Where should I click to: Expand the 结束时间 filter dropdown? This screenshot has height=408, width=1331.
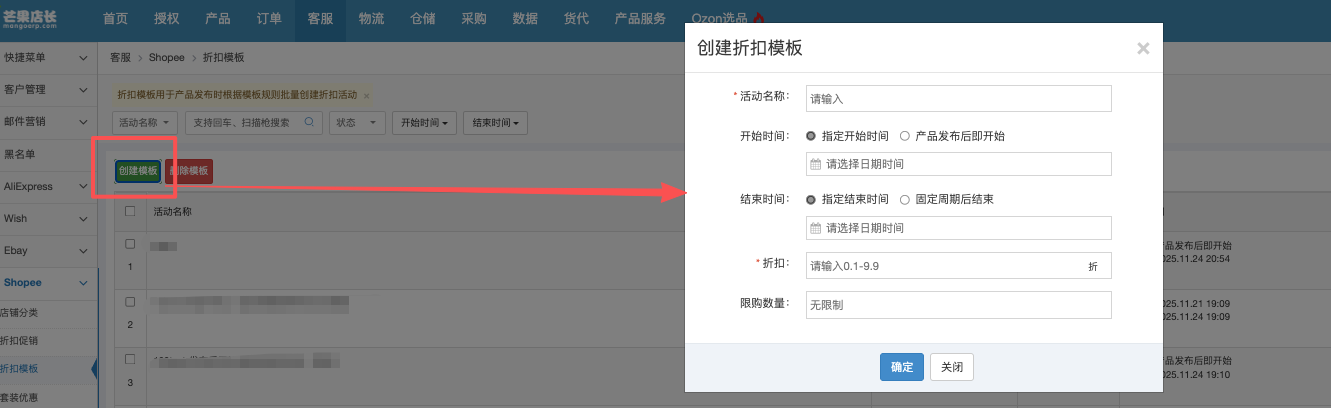495,123
